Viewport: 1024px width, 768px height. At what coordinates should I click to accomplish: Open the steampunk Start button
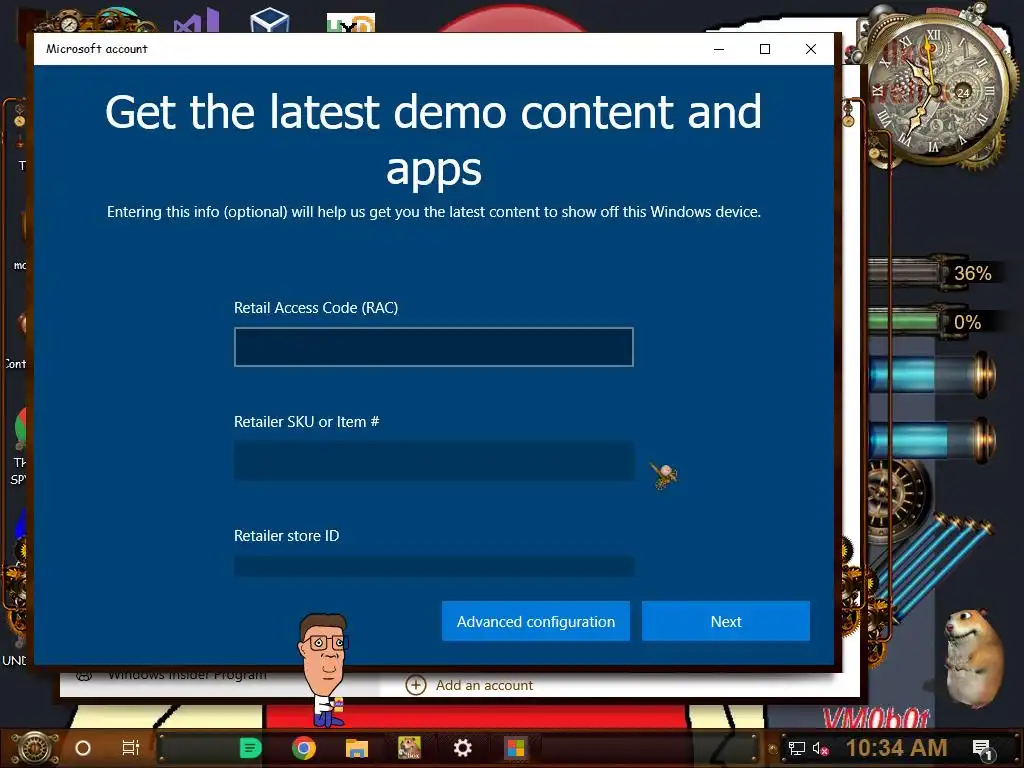(35, 748)
